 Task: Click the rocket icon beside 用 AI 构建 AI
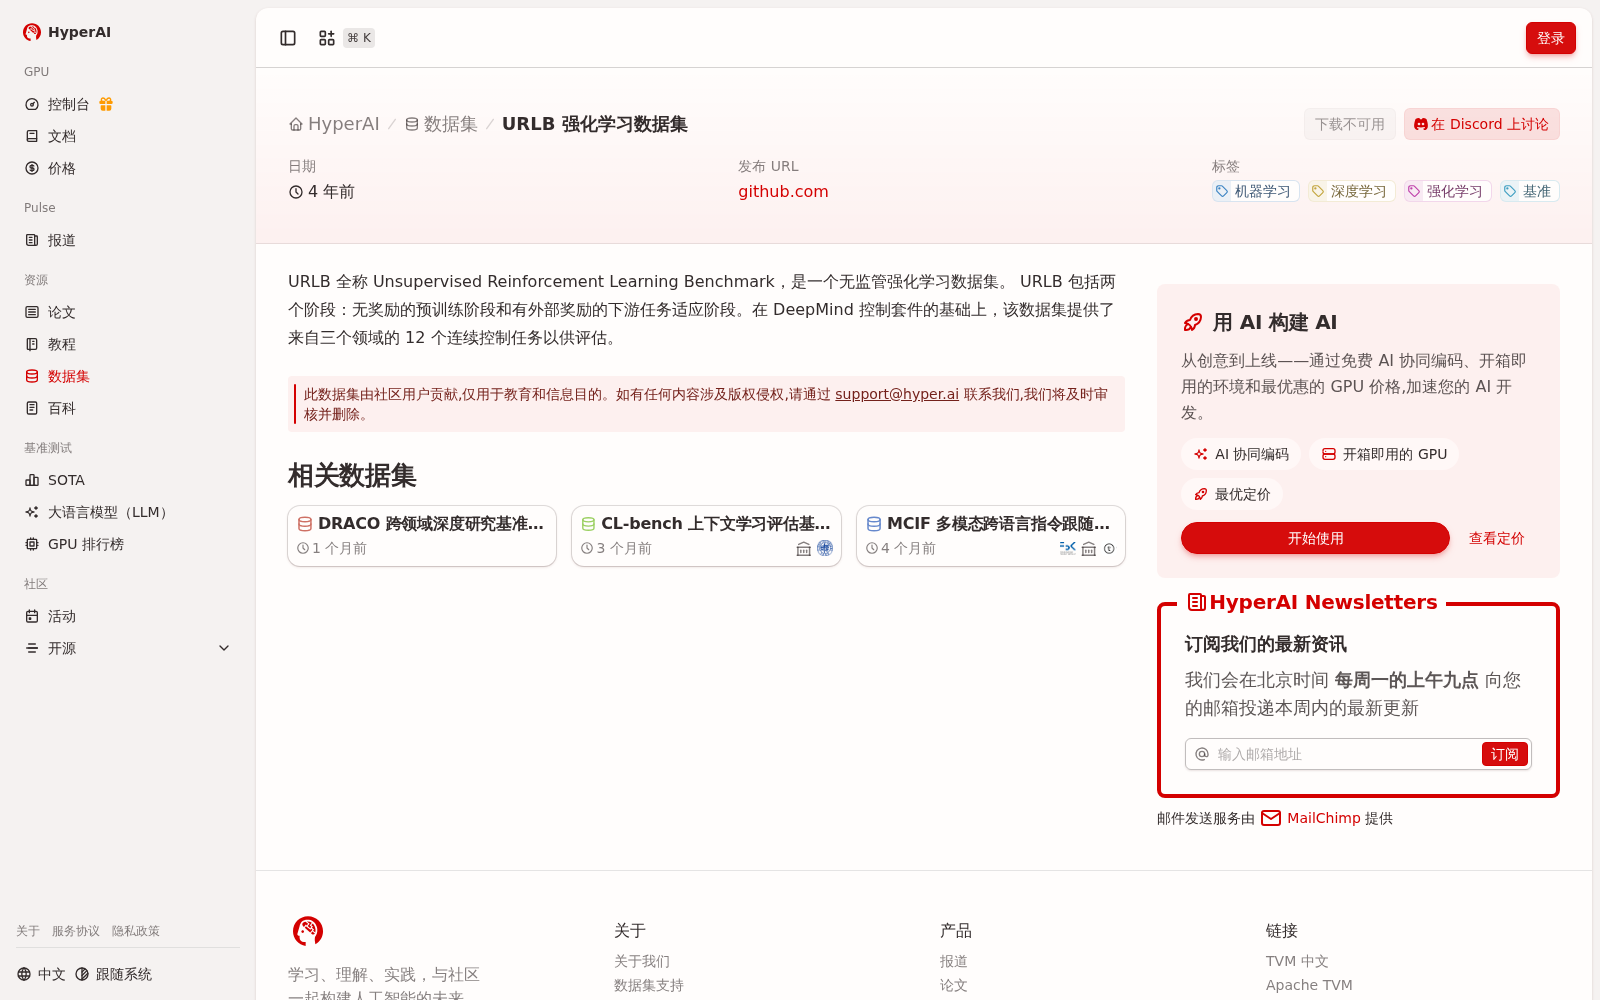(1193, 322)
